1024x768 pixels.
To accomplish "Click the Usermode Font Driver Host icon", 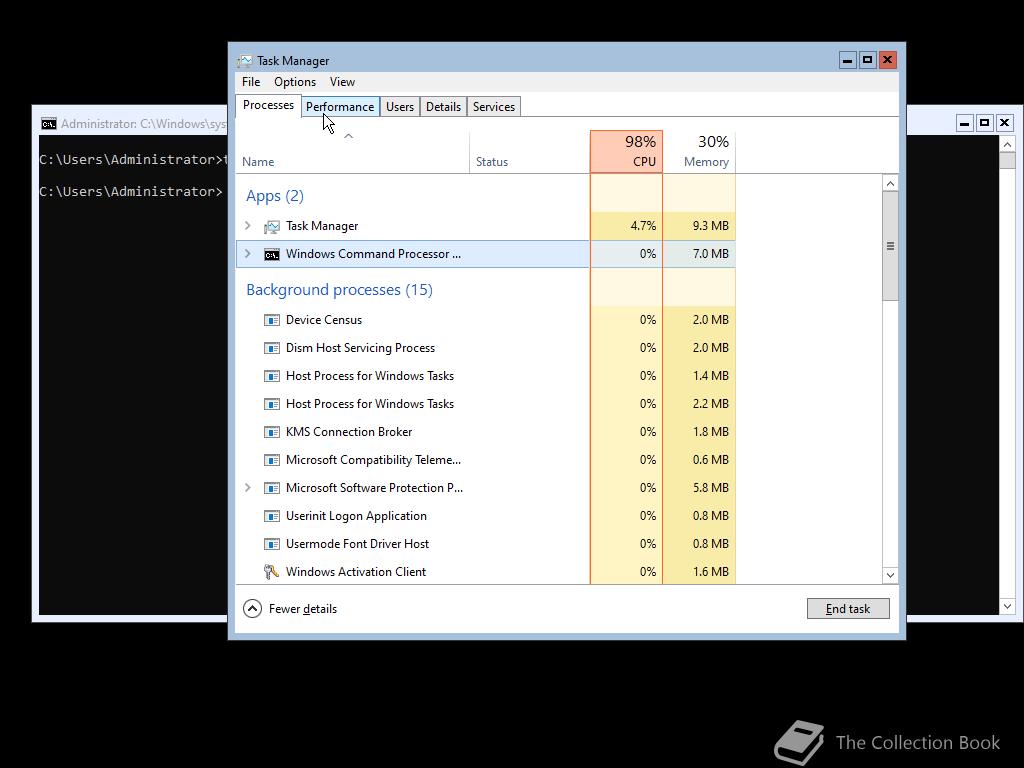I will (272, 544).
